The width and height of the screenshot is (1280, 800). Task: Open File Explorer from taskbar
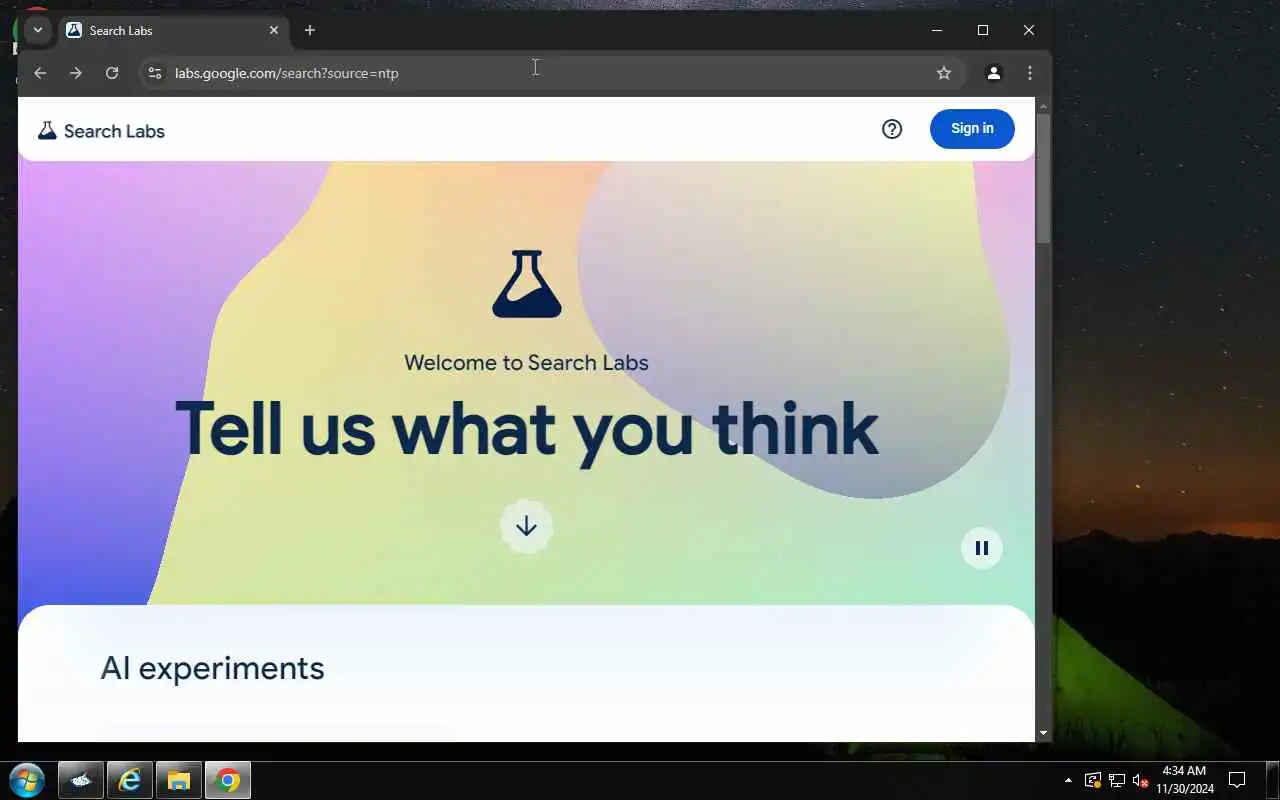click(179, 780)
